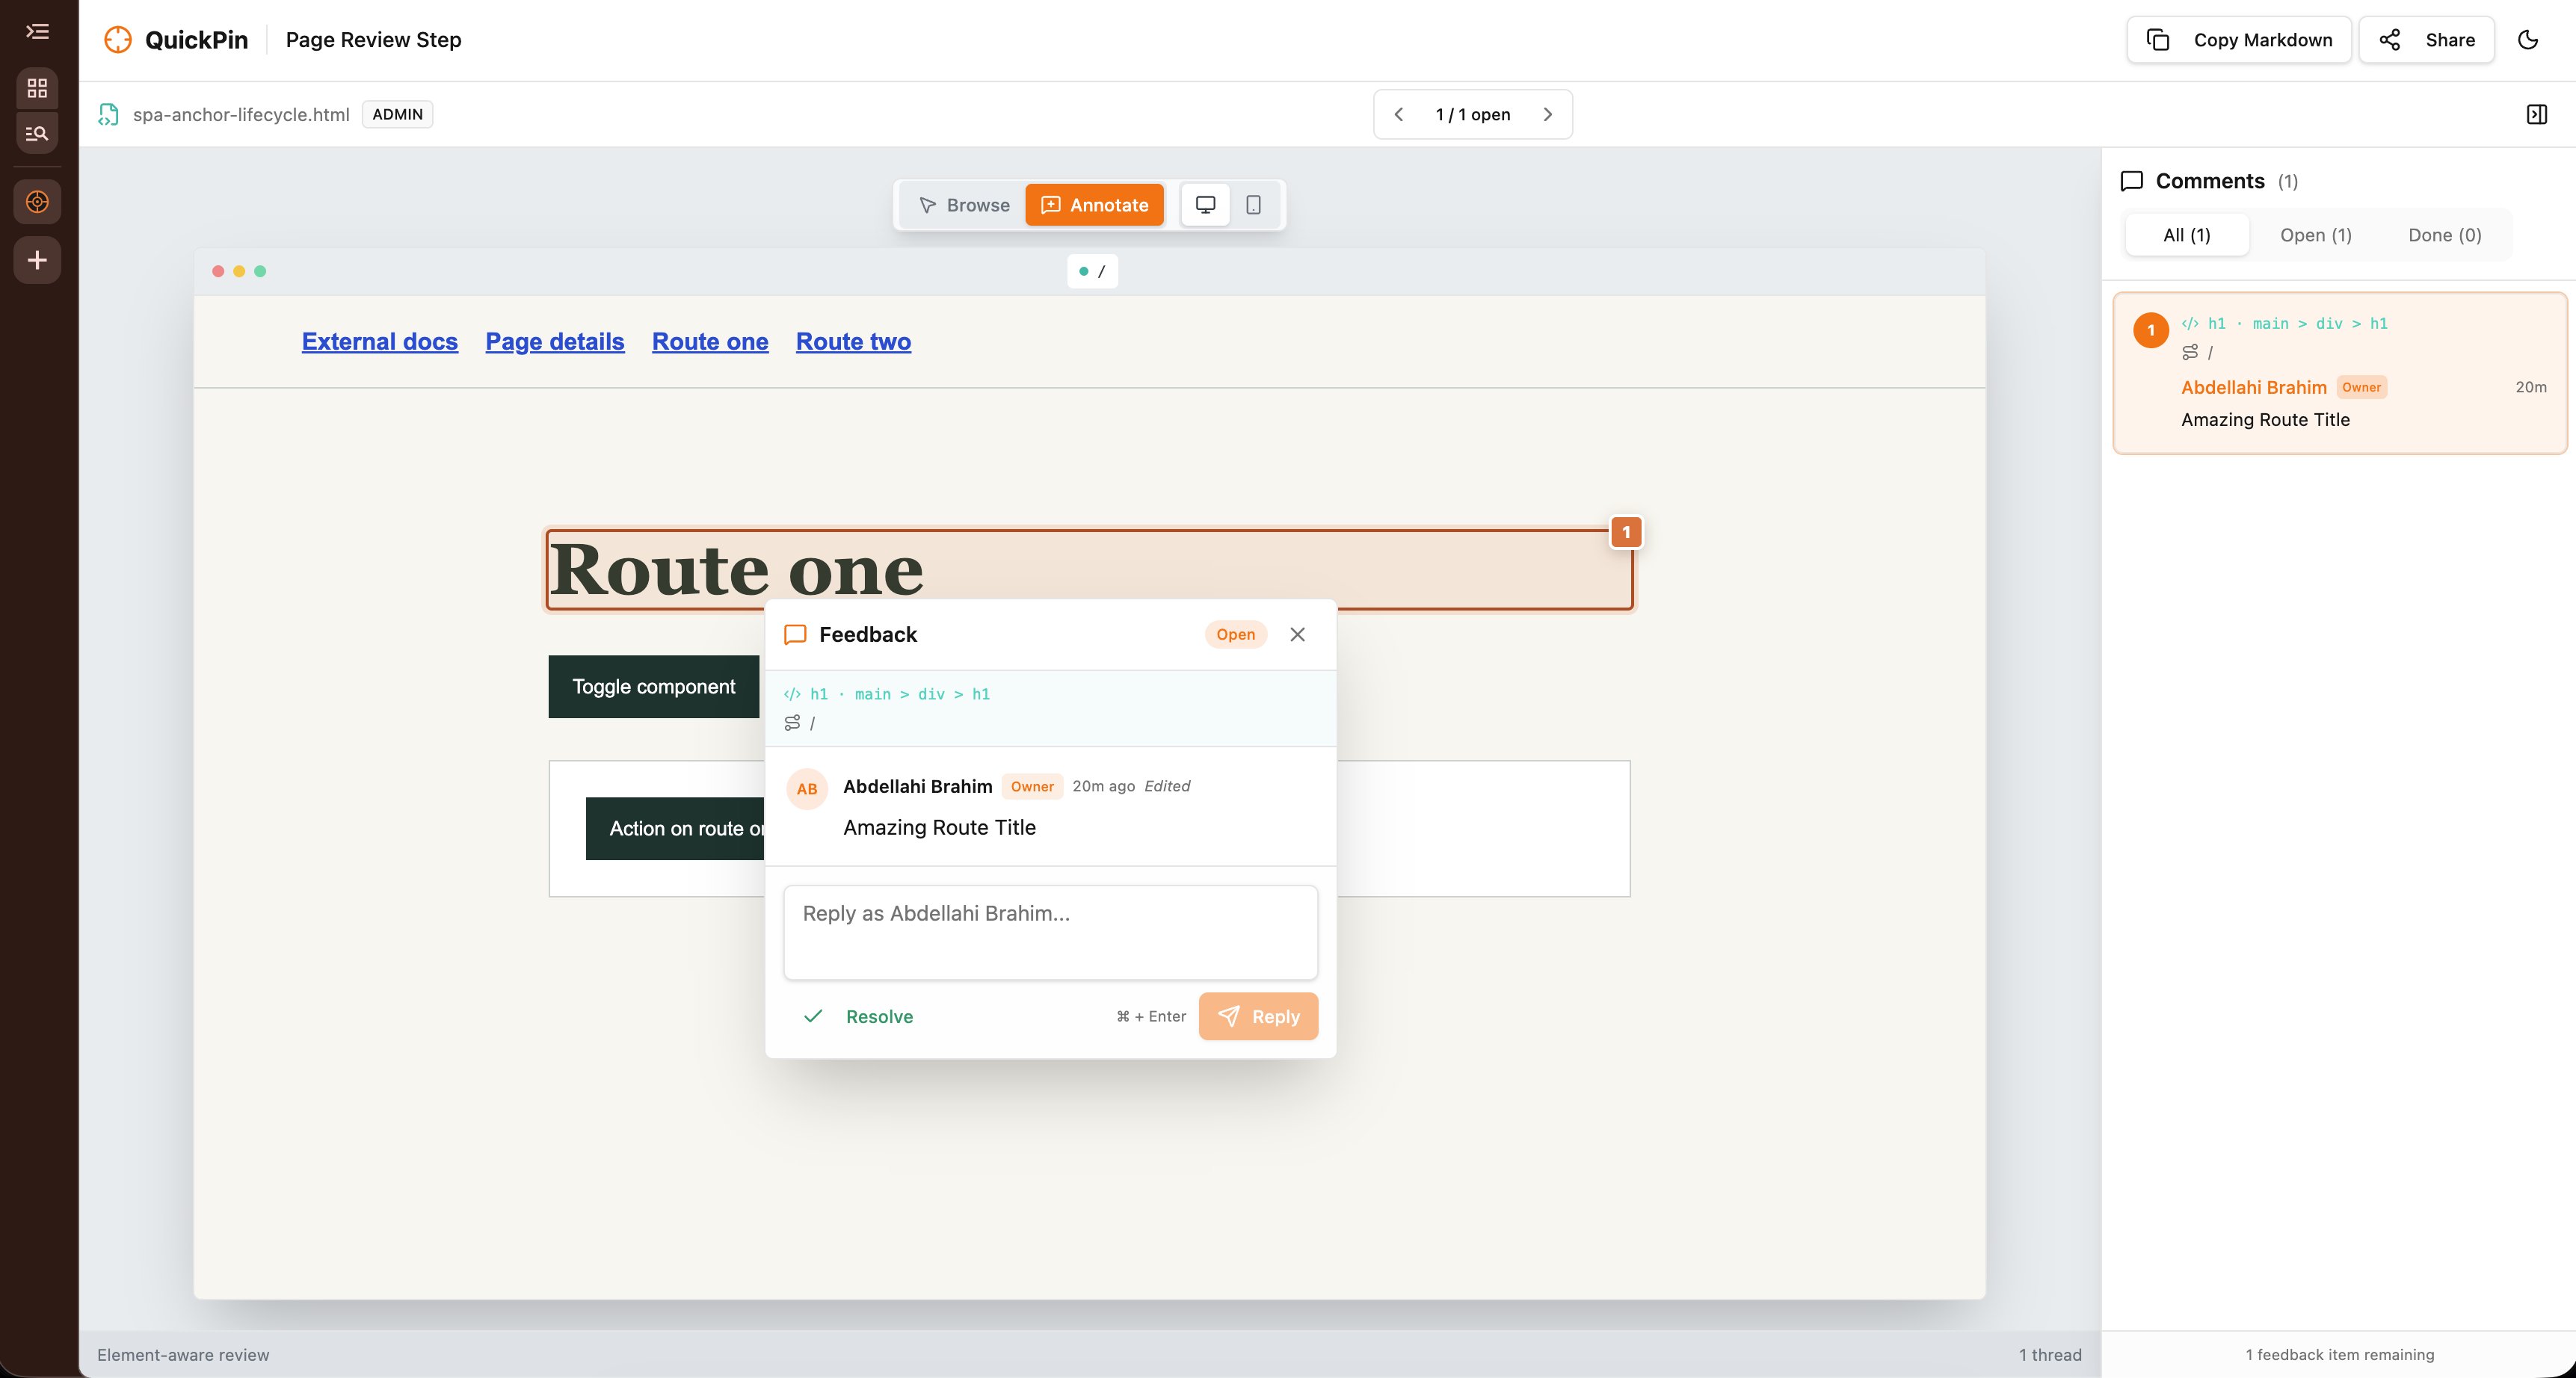The height and width of the screenshot is (1378, 2576).
Task: Click Abdellahi Brahim name in comment card
Action: 2254,388
